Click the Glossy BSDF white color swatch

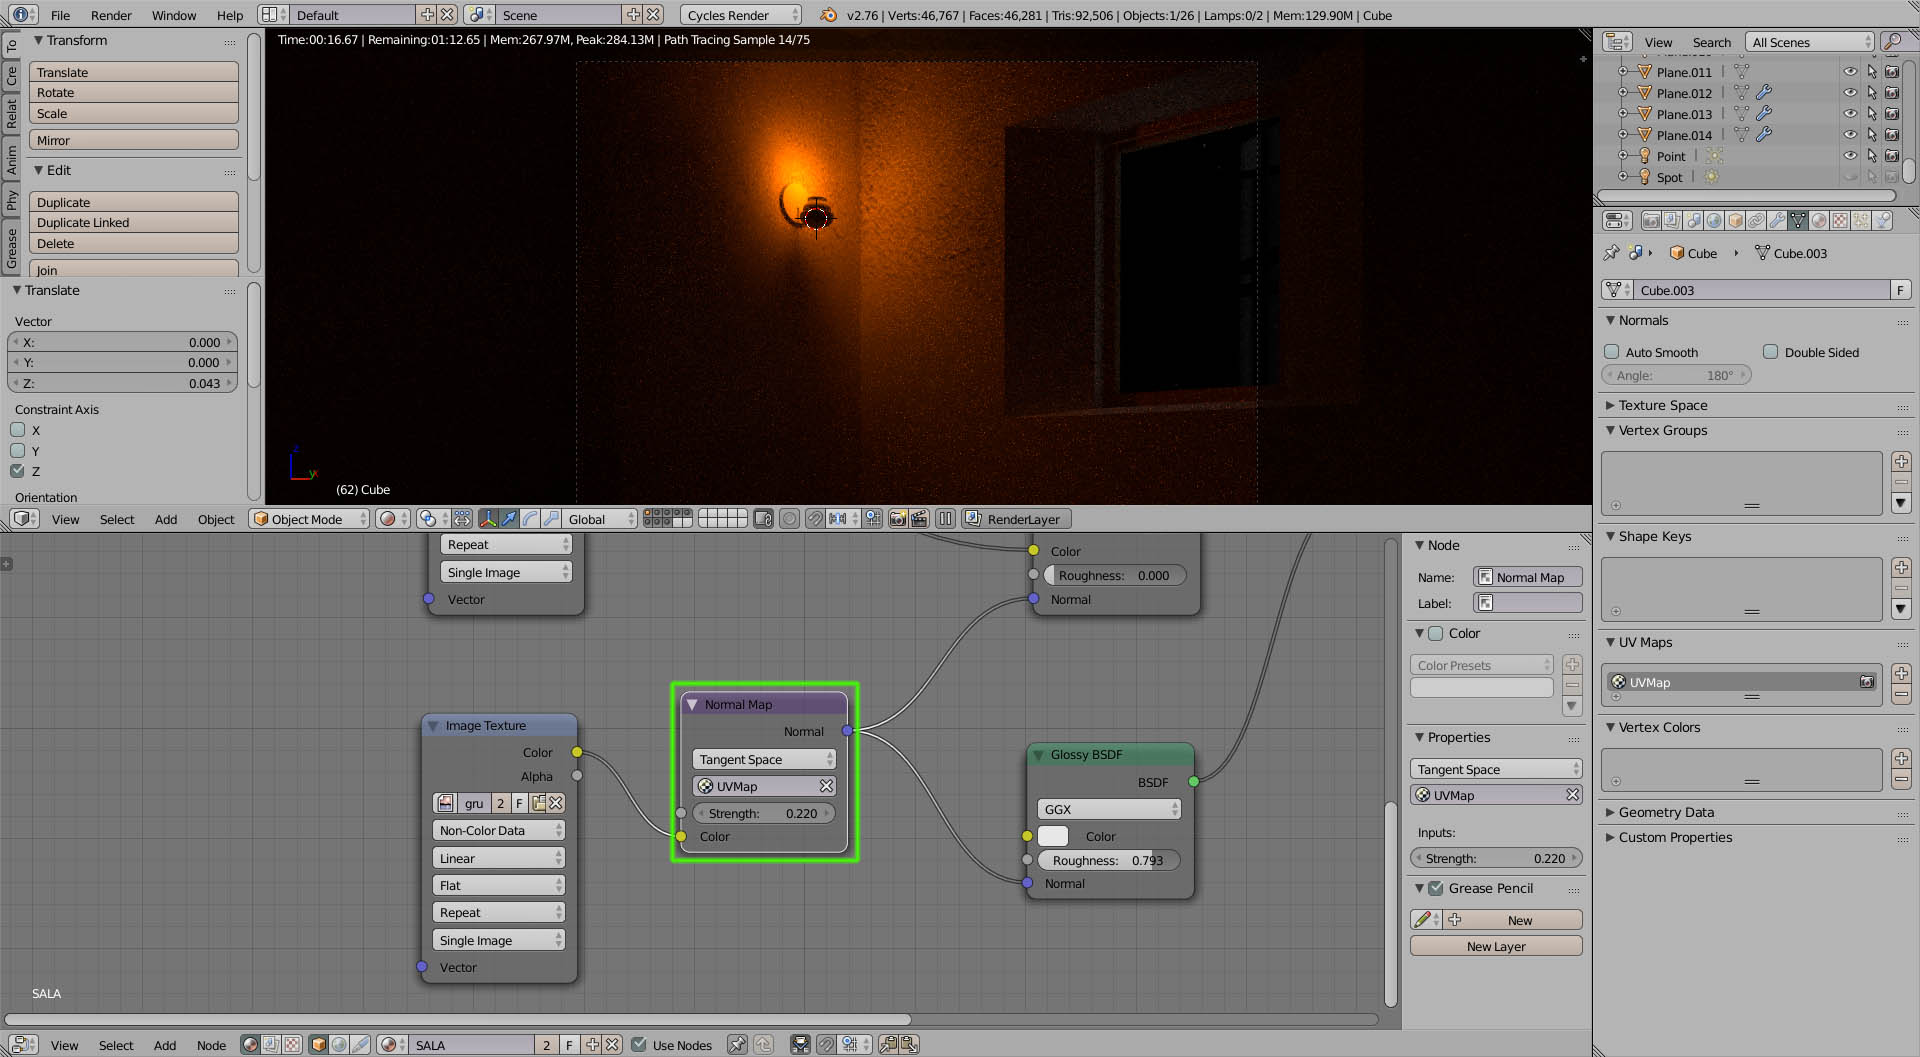pyautogui.click(x=1053, y=836)
